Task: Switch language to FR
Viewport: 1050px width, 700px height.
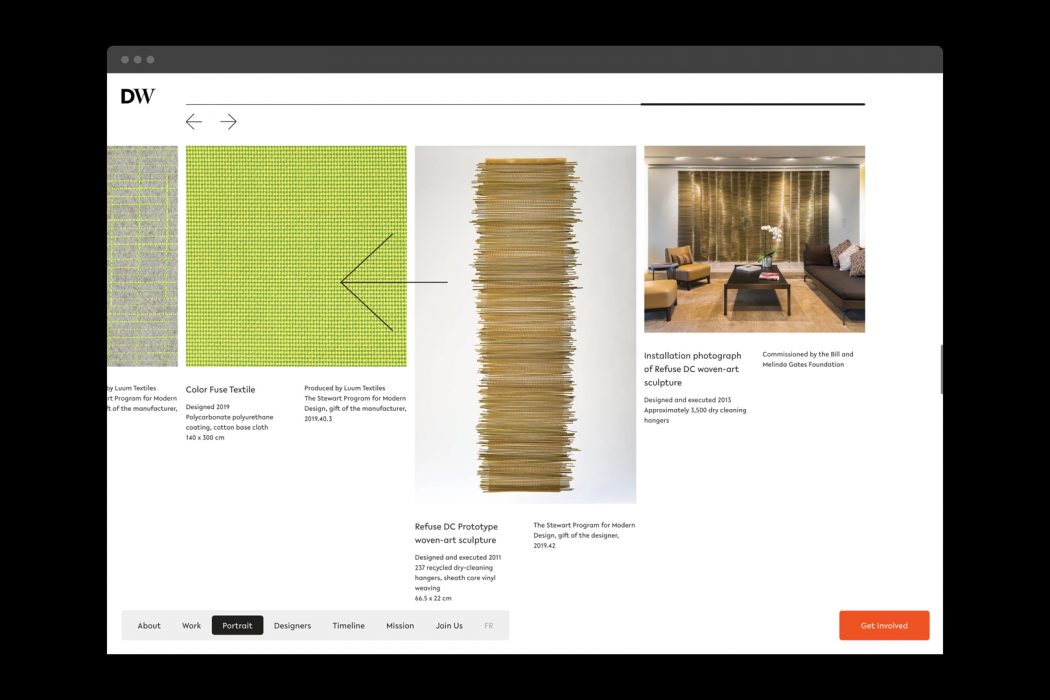Action: coord(489,626)
